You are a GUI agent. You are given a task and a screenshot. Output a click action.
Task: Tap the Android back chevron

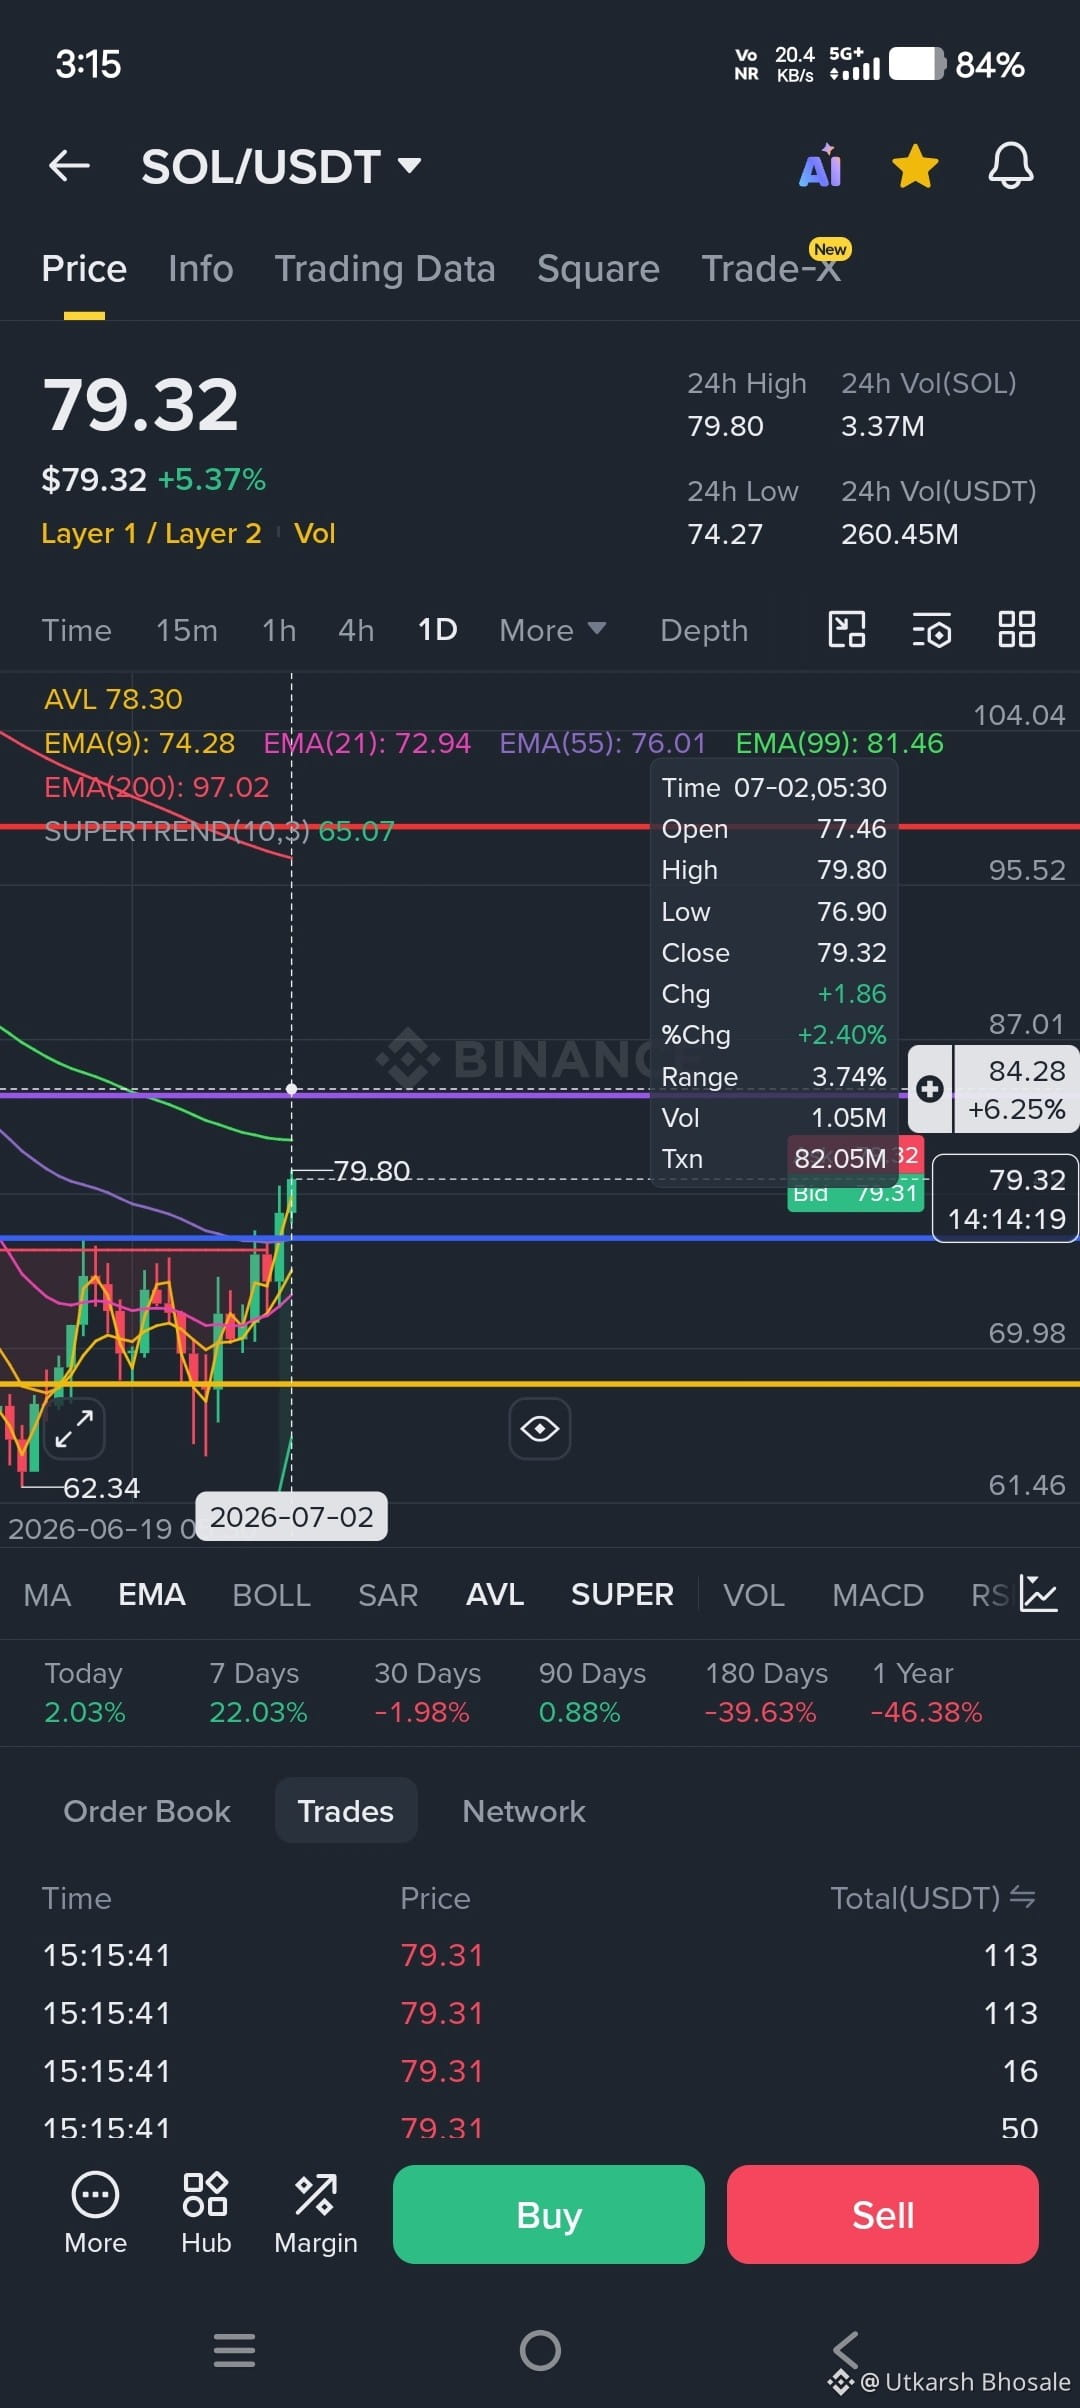click(x=846, y=2350)
